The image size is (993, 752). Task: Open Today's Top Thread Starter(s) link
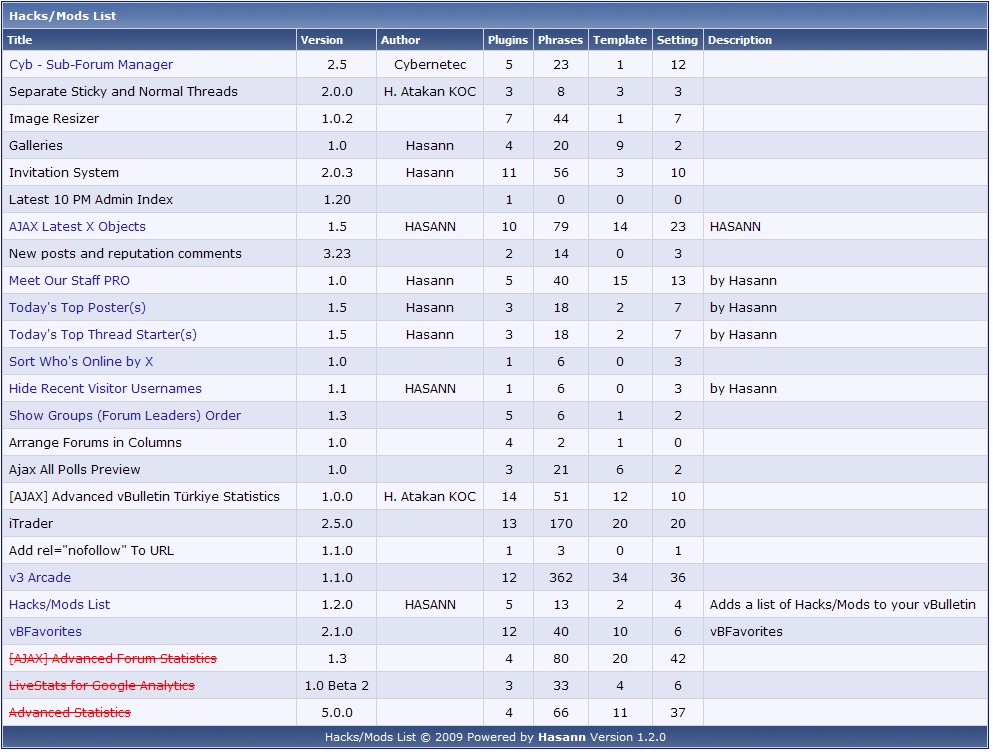[x=103, y=335]
